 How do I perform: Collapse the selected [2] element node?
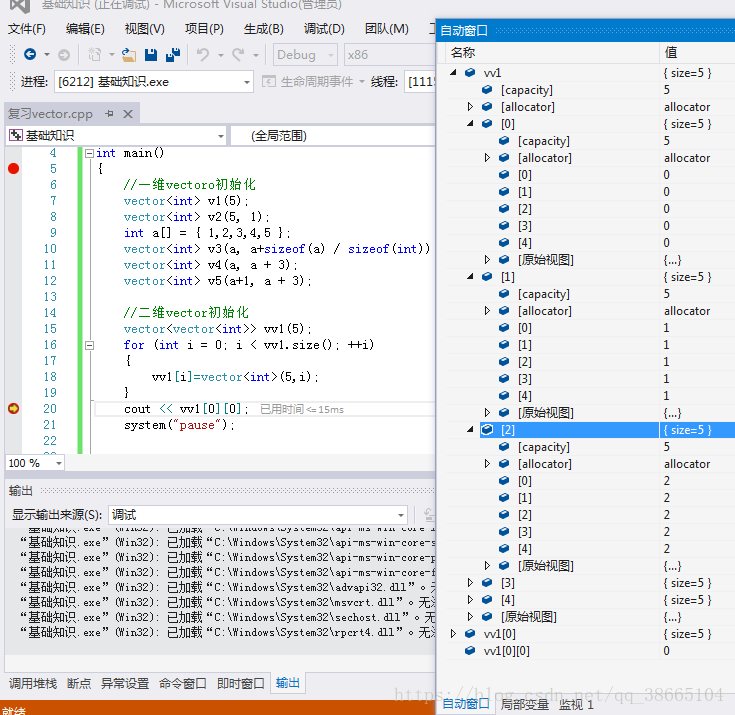pyautogui.click(x=470, y=430)
